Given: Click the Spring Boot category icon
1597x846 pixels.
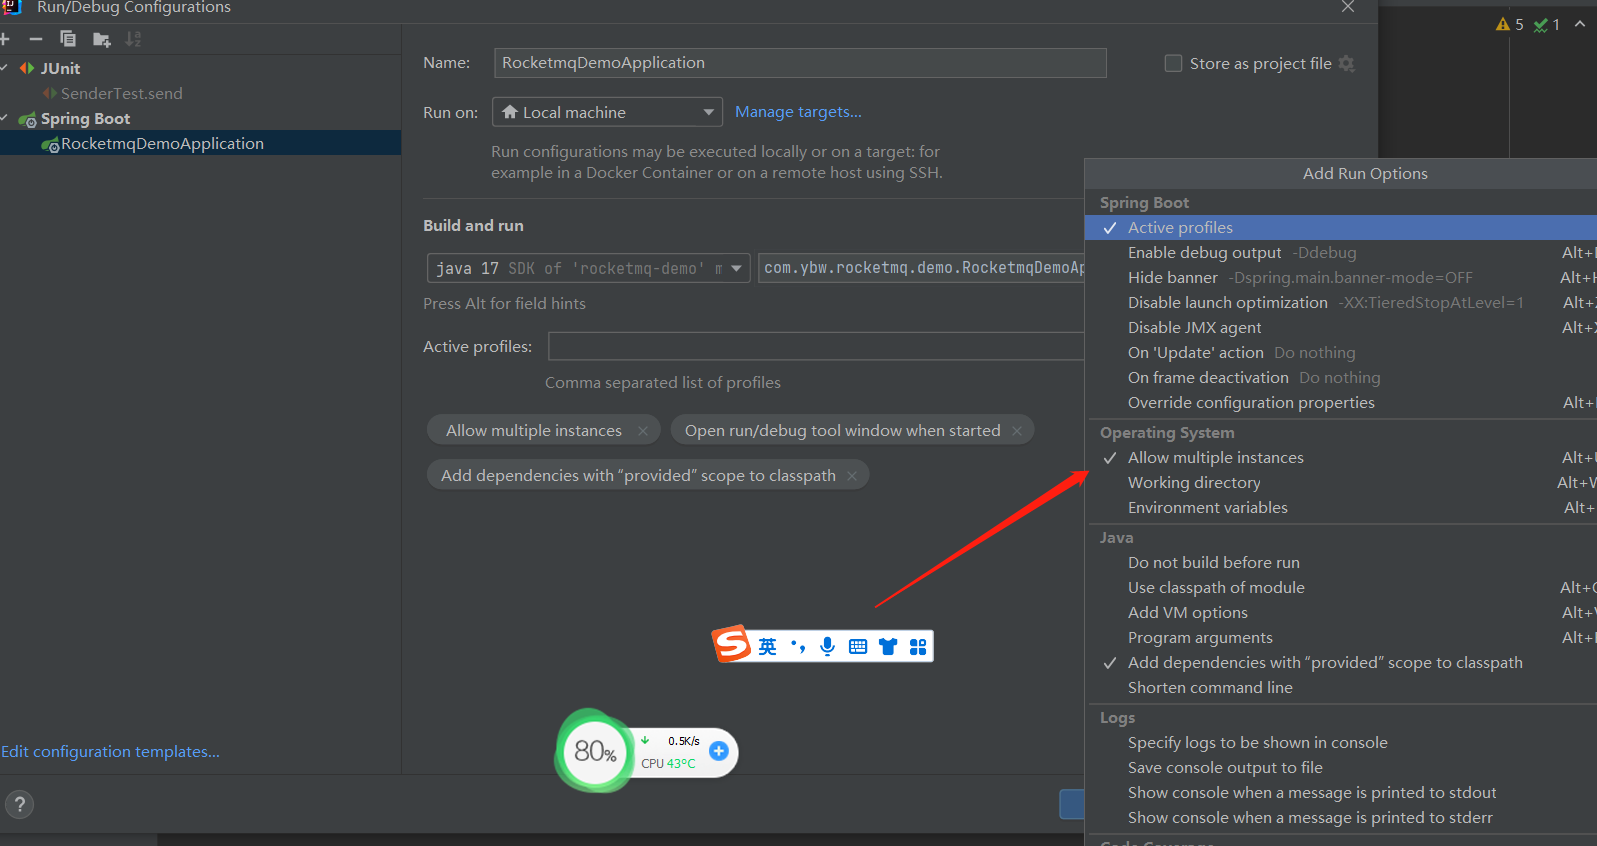Looking at the screenshot, I should coord(28,119).
